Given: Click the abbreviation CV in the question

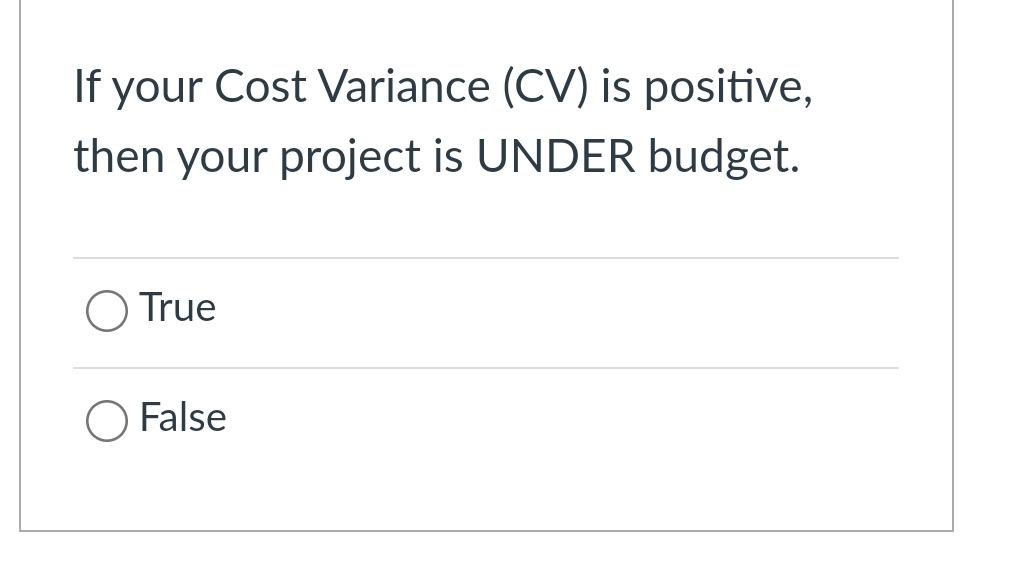Looking at the screenshot, I should pos(545,87).
